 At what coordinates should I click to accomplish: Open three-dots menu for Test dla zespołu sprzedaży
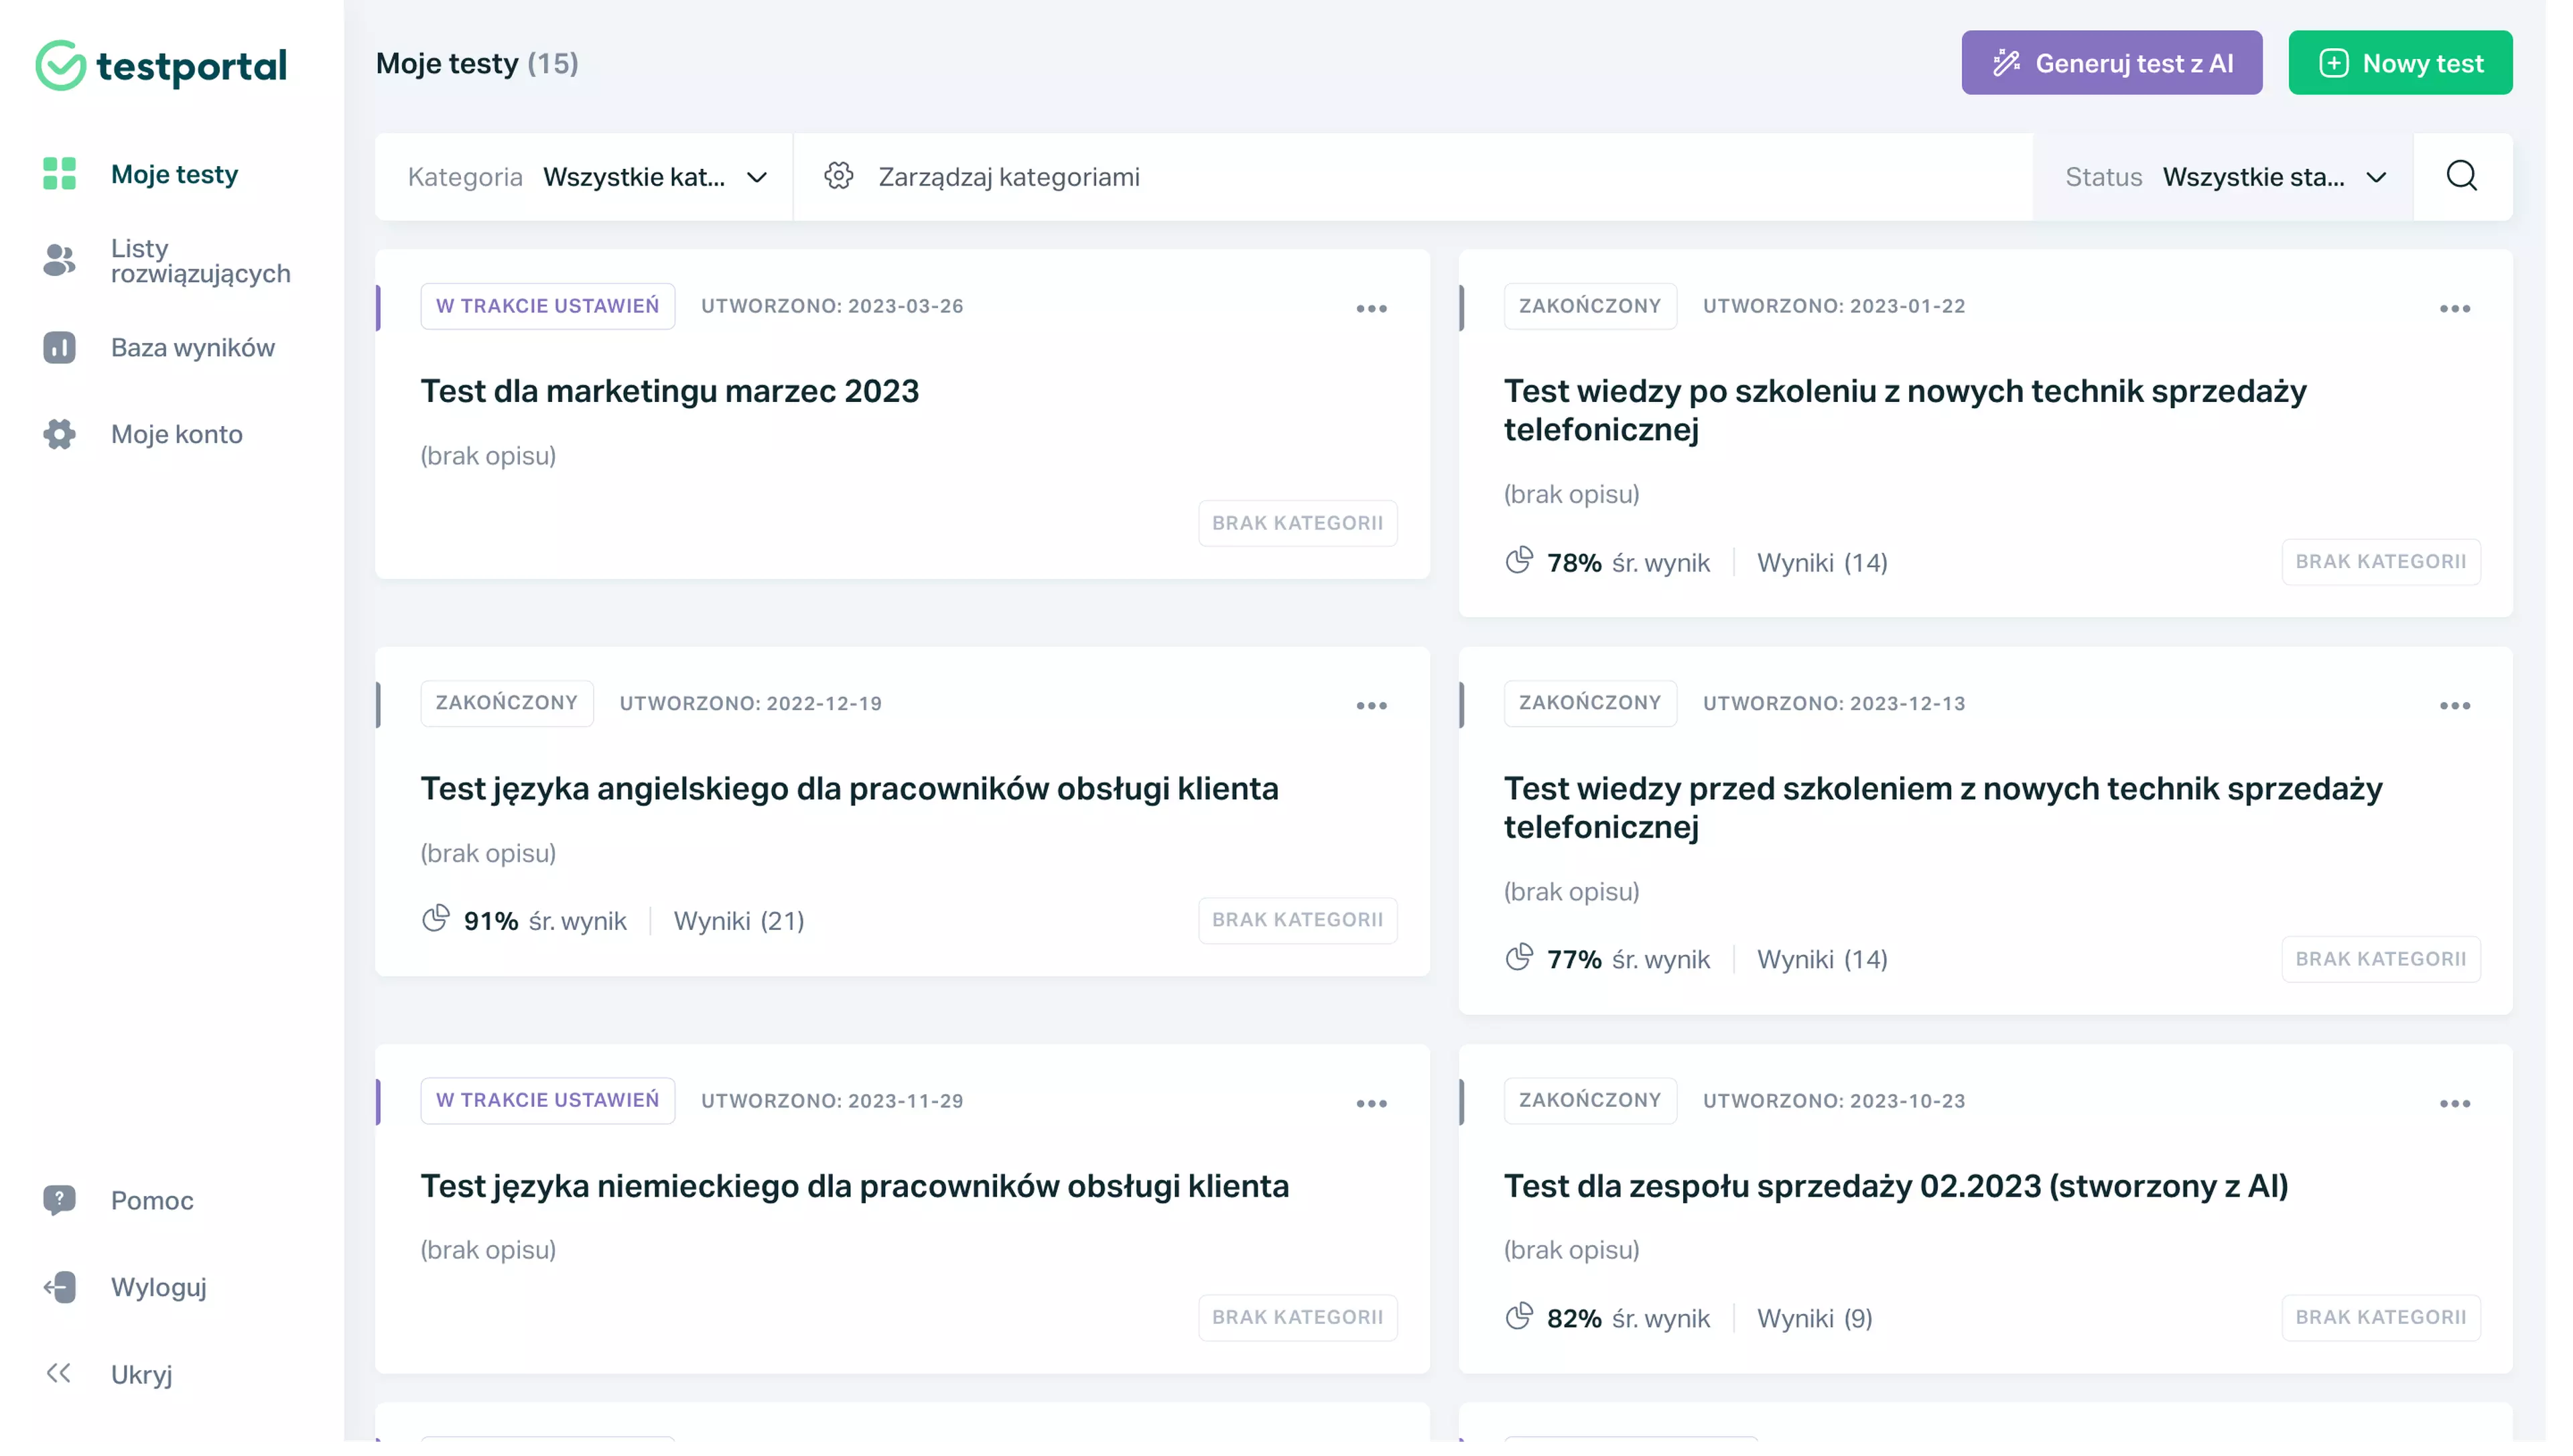[x=2456, y=1105]
